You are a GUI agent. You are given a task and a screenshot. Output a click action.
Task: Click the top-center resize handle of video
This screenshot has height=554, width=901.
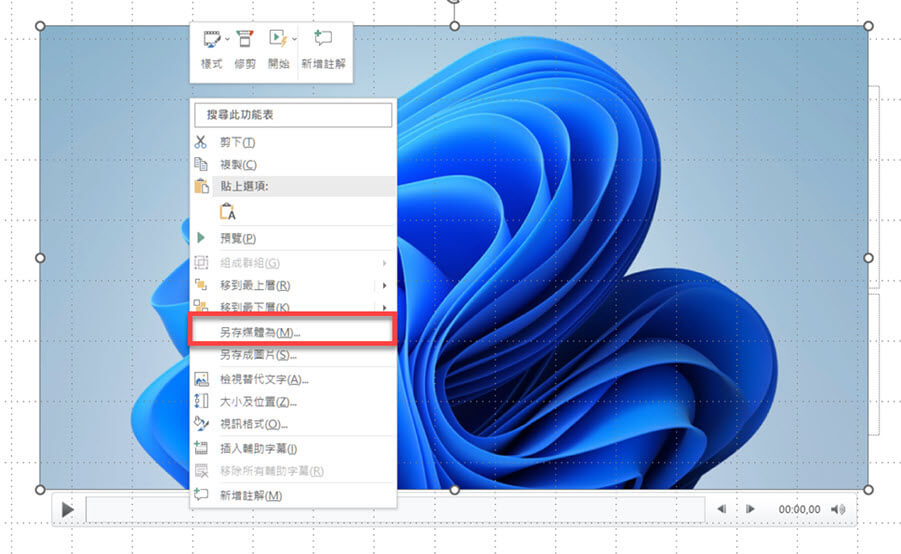coord(455,26)
